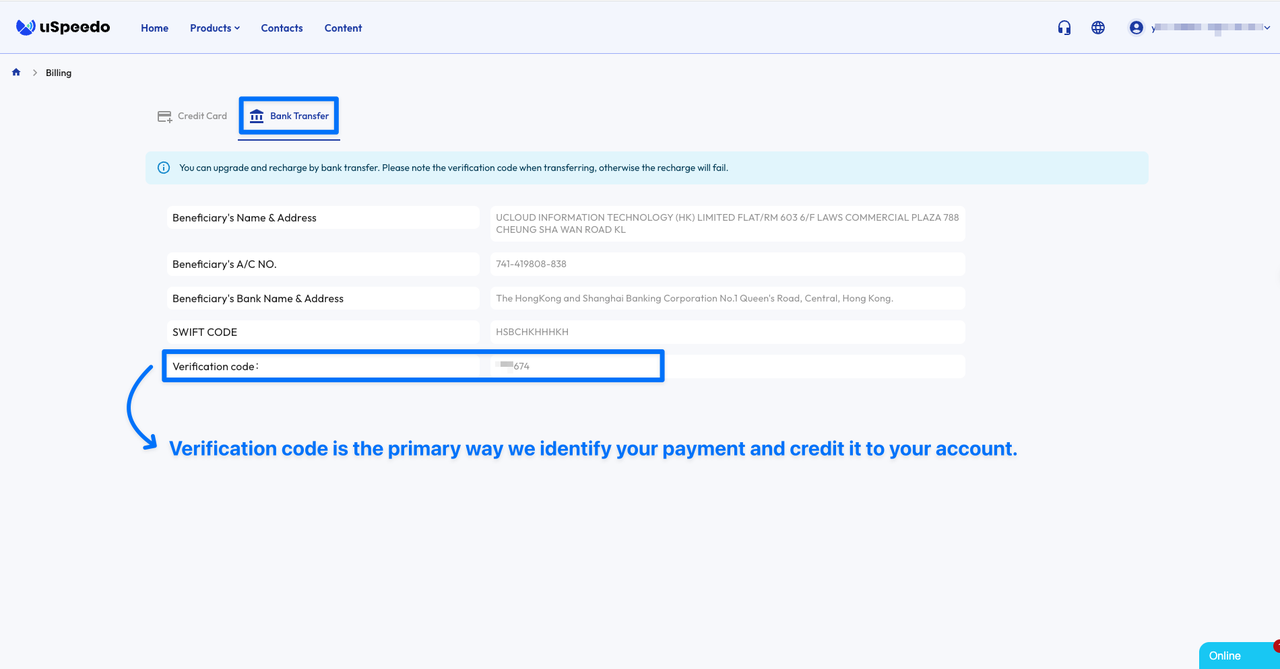Click the uSpeedo logo
1280x669 pixels.
[62, 27]
